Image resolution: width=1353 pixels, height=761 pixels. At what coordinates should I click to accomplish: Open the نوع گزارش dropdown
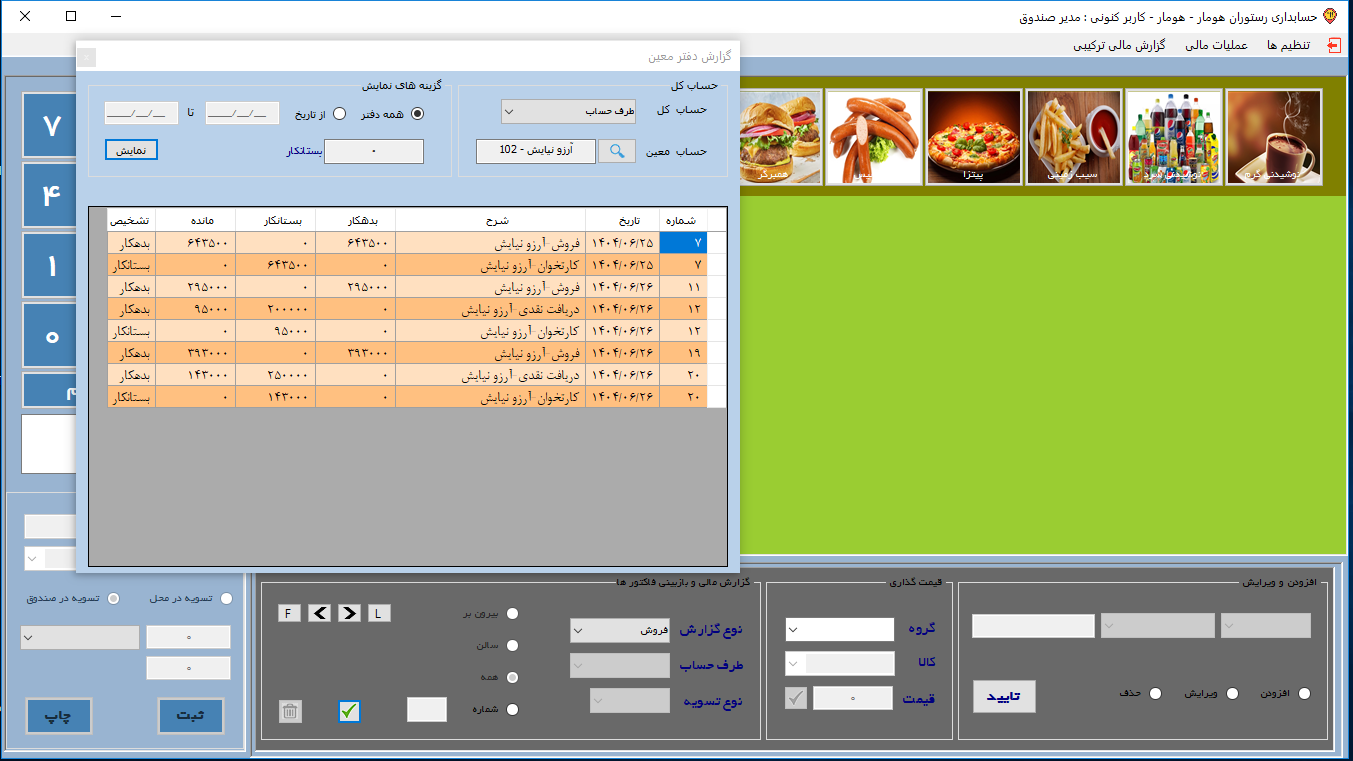[x=620, y=630]
